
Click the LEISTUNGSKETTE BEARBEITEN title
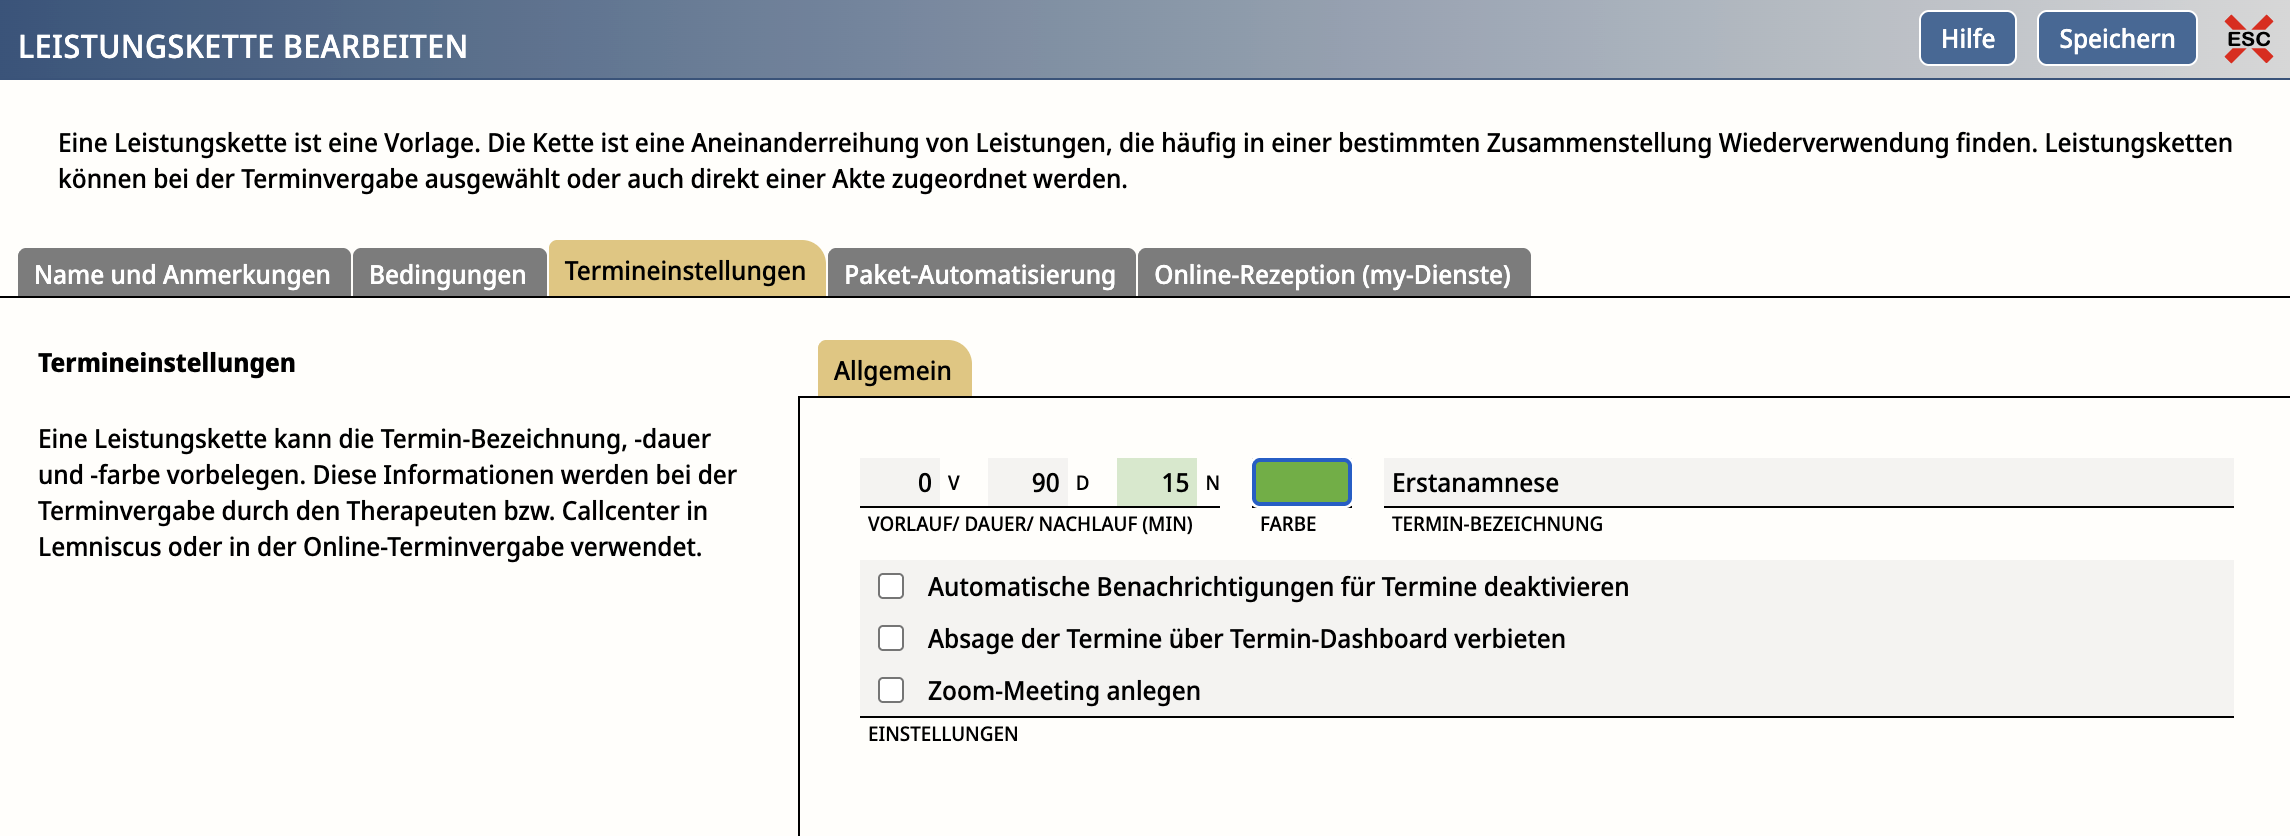(x=243, y=46)
